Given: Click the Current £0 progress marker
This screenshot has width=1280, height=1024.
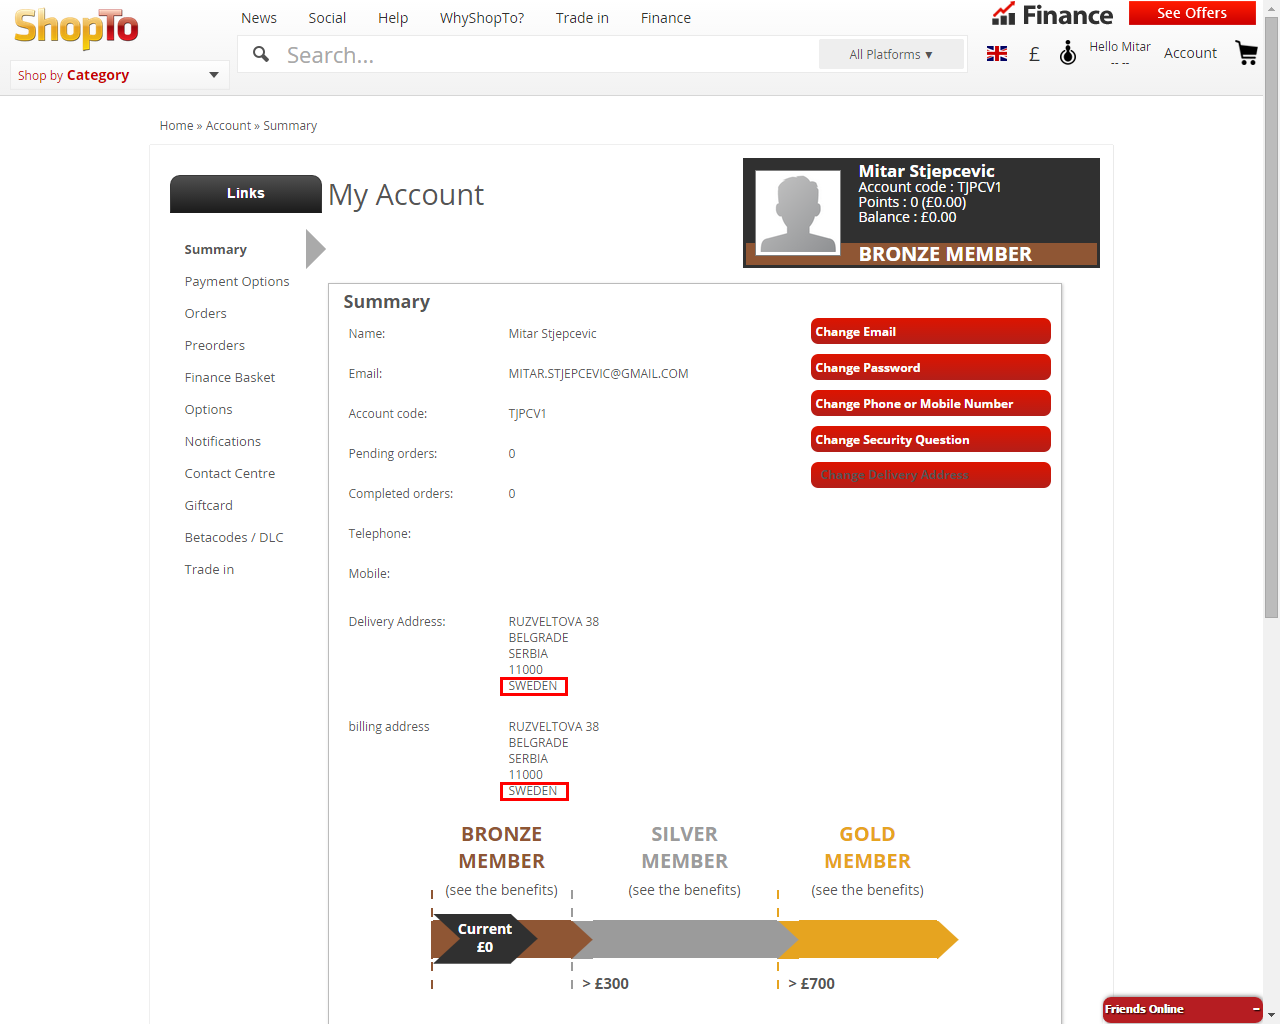Looking at the screenshot, I should coord(485,938).
